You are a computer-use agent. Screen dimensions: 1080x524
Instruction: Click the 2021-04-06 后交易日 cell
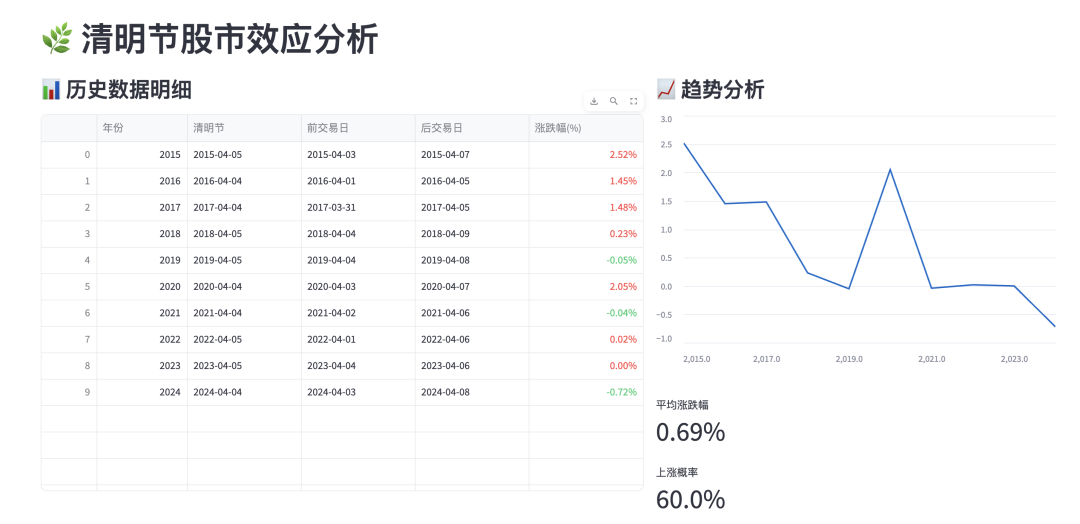pos(472,313)
